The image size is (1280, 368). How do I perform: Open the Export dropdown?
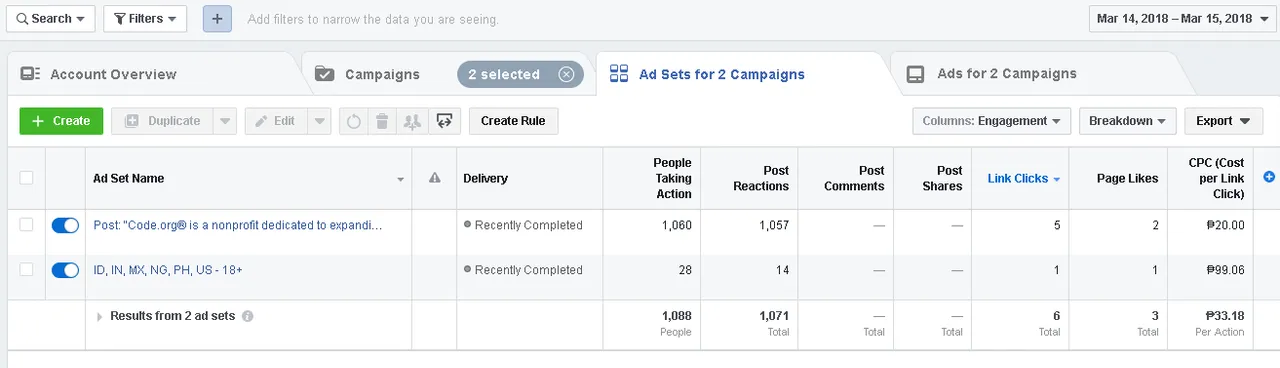click(1223, 121)
